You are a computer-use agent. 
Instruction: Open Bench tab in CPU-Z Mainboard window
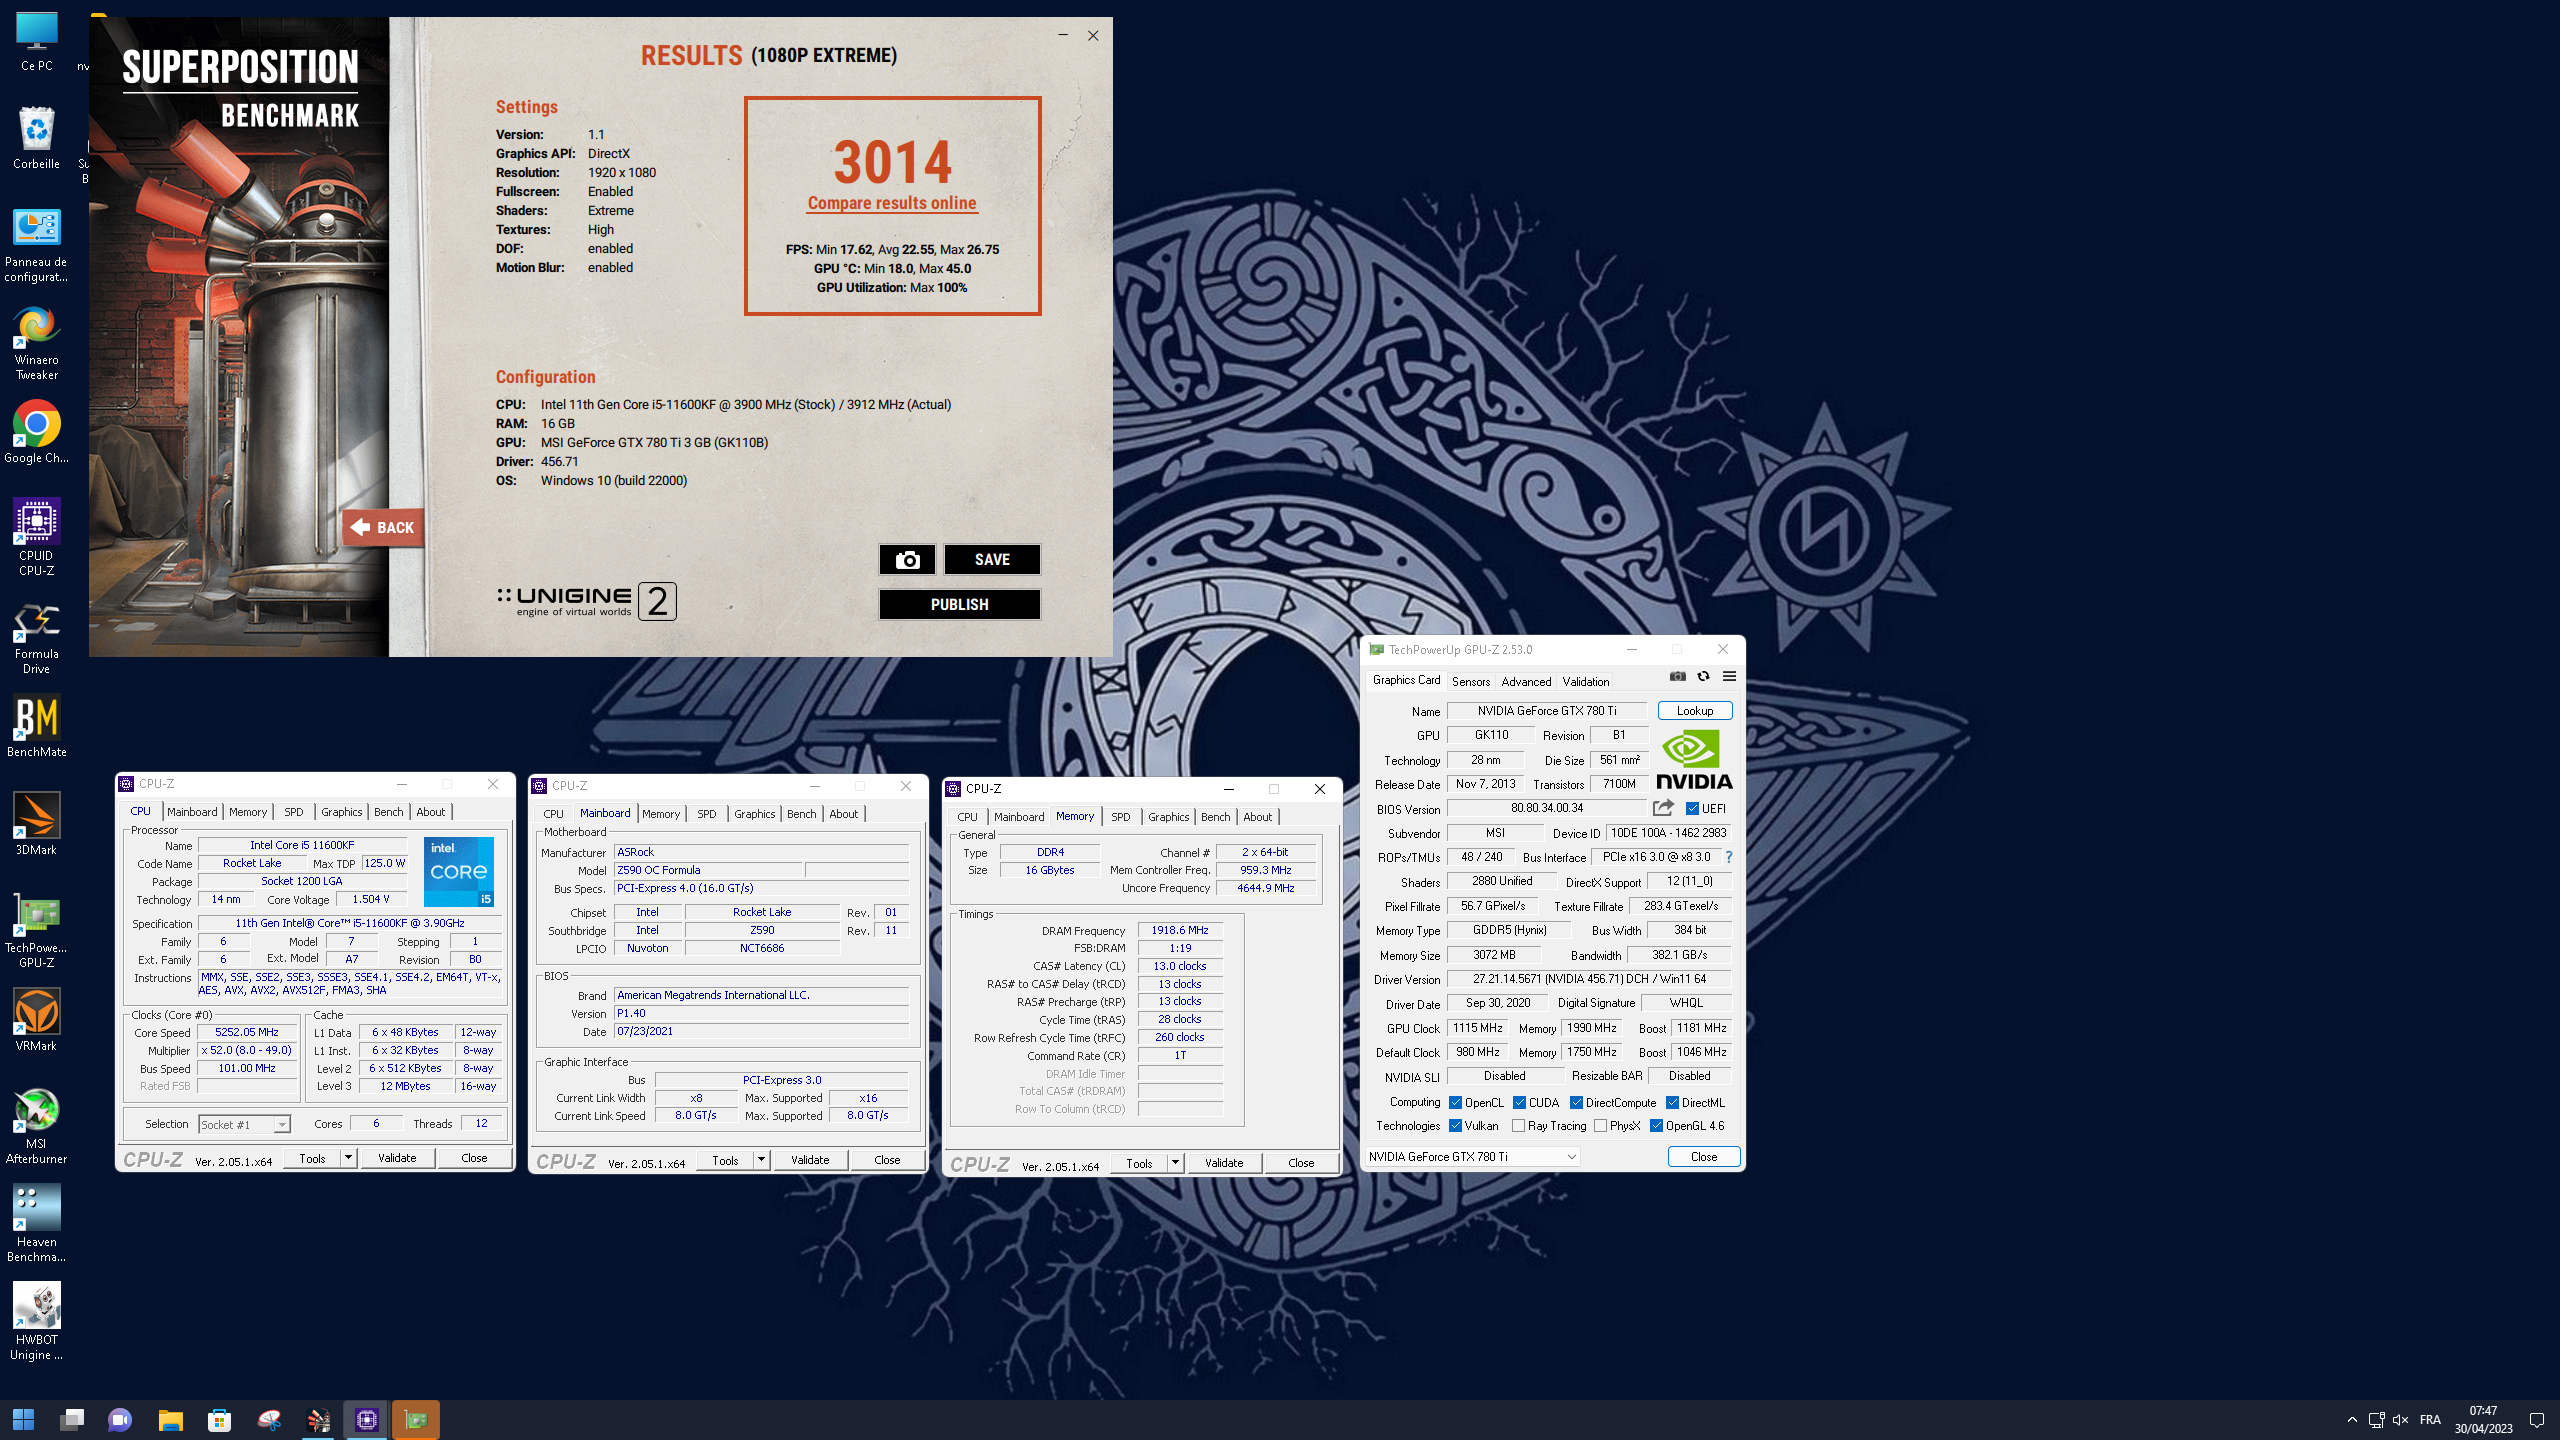(x=801, y=814)
